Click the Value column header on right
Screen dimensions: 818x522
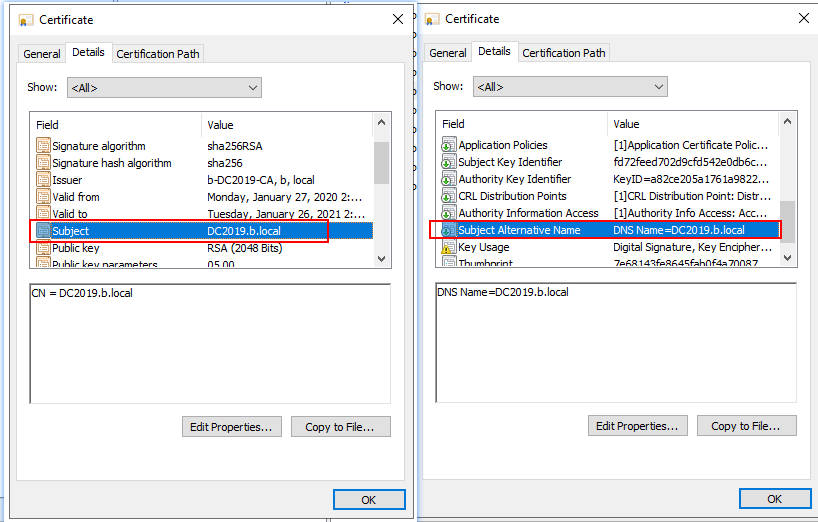tap(690, 124)
